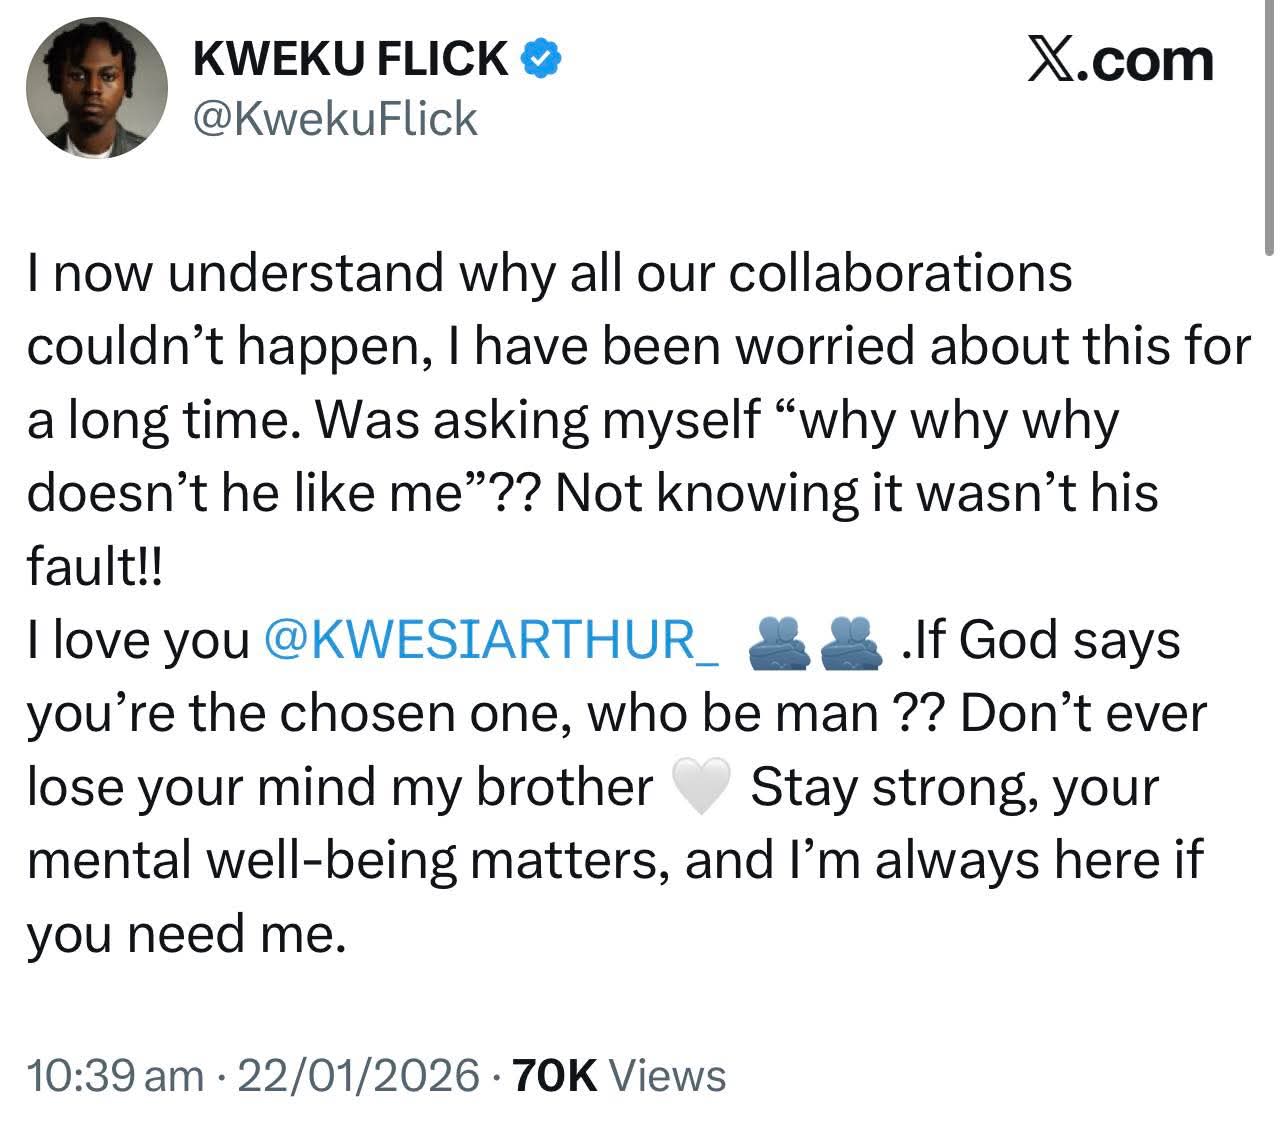
Task: Open Kweku Flick's profile picture
Action: tap(97, 88)
